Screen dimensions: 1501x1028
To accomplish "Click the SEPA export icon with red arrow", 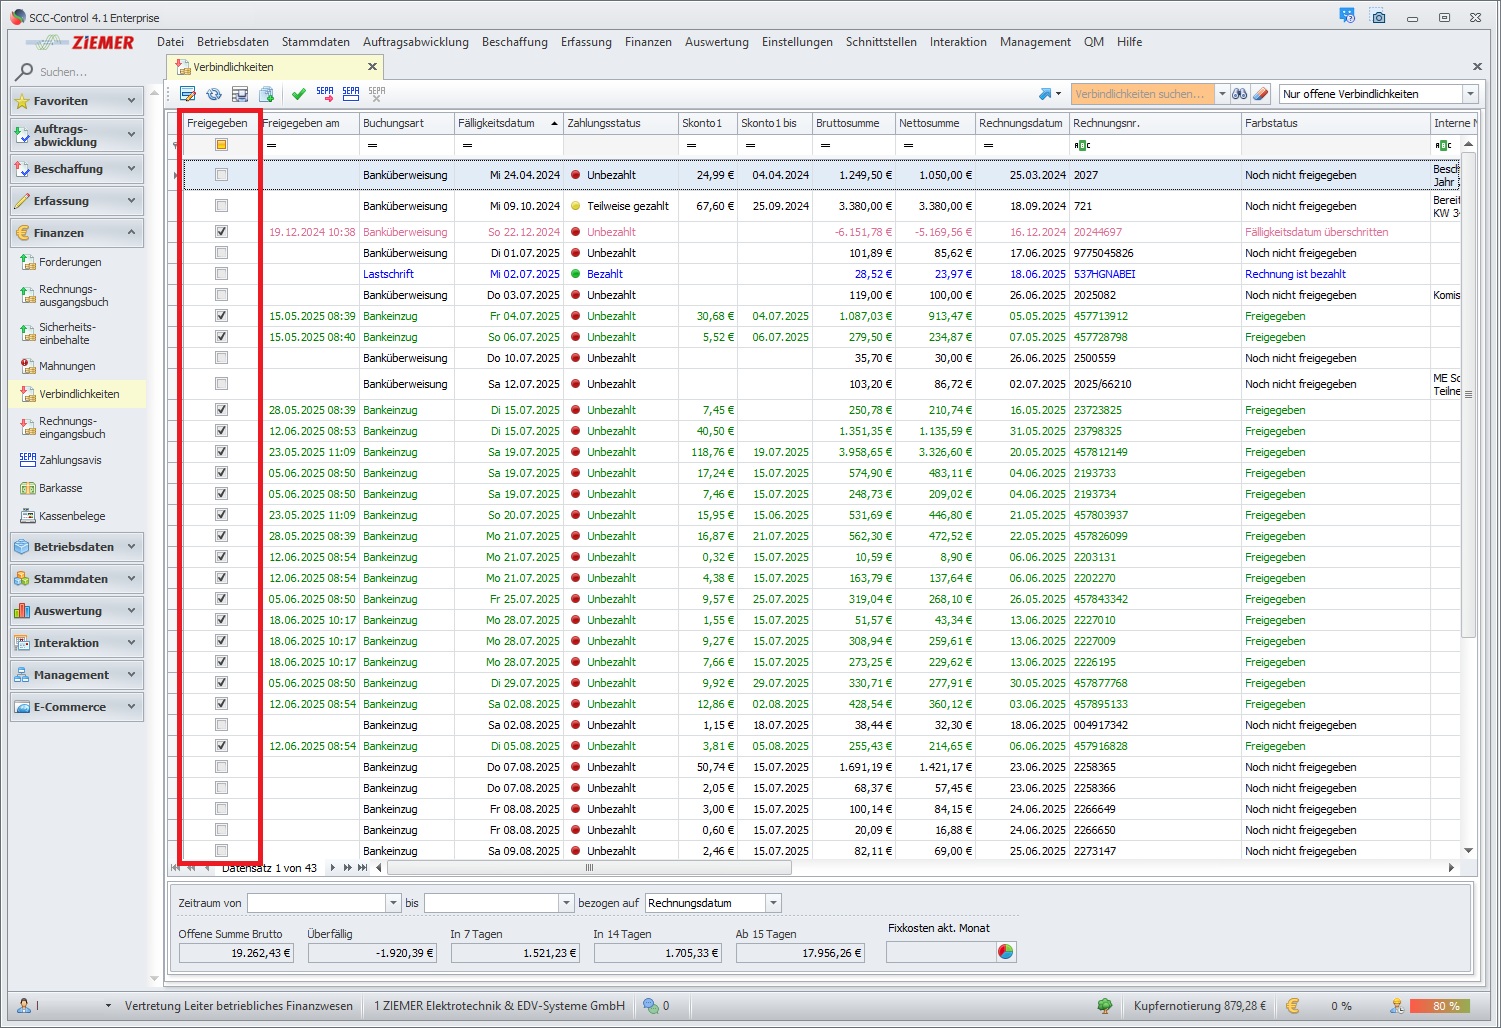I will point(325,94).
